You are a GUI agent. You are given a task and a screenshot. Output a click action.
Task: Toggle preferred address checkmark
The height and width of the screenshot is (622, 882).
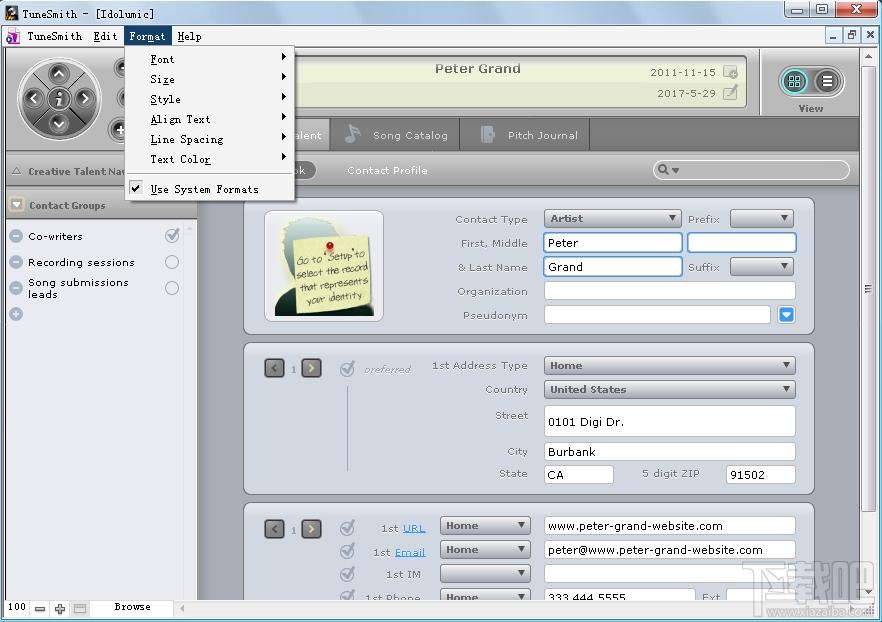click(348, 368)
